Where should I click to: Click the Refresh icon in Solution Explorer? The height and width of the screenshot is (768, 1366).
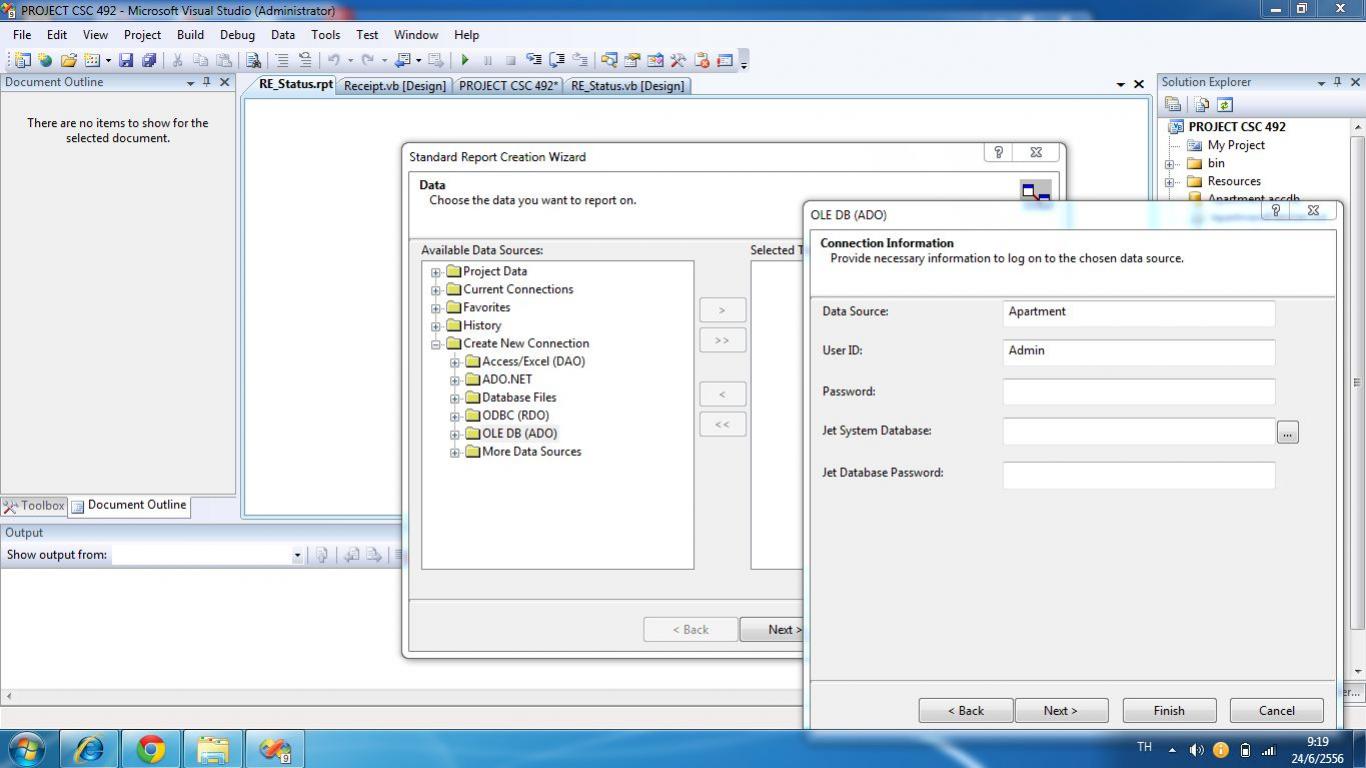point(1224,104)
